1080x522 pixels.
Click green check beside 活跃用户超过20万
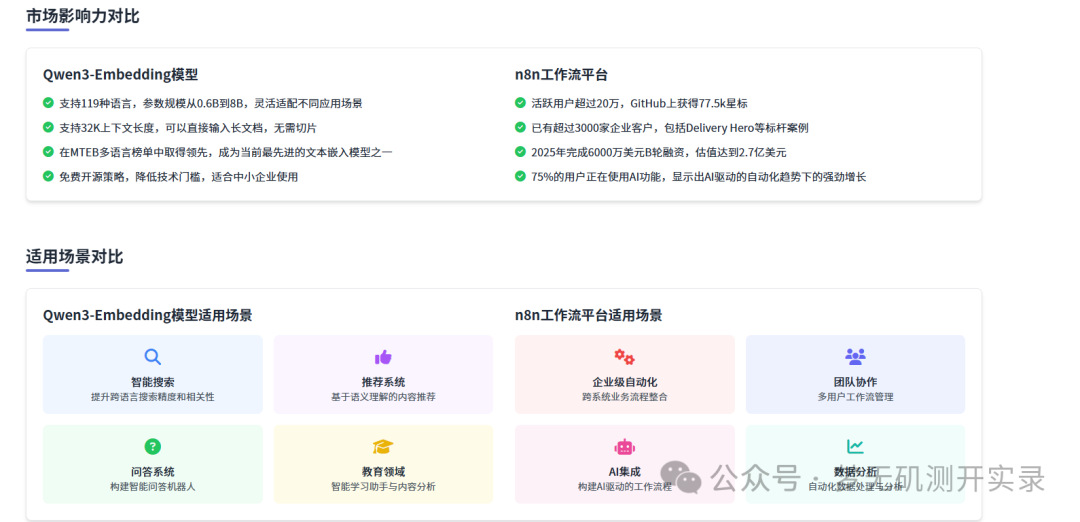(520, 103)
